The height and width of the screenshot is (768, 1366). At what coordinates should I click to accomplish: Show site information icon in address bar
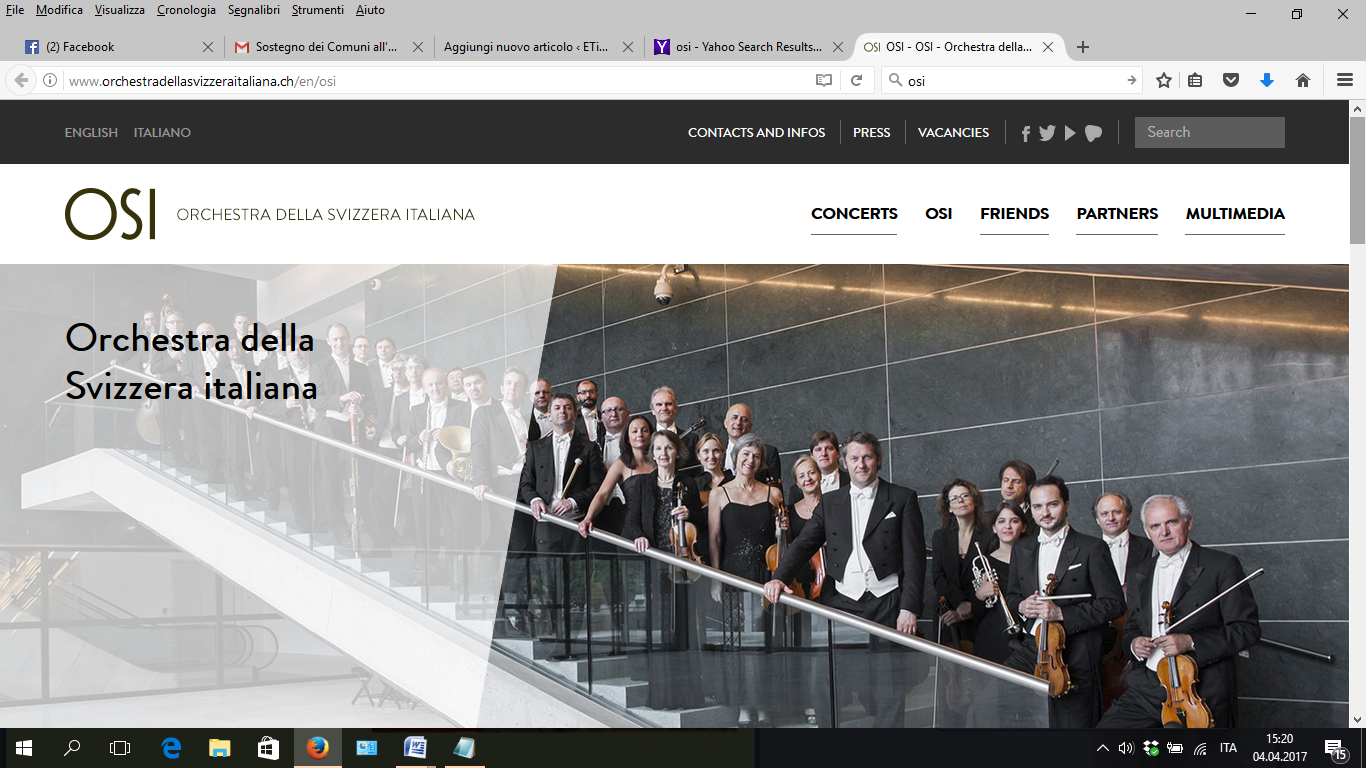[x=50, y=81]
